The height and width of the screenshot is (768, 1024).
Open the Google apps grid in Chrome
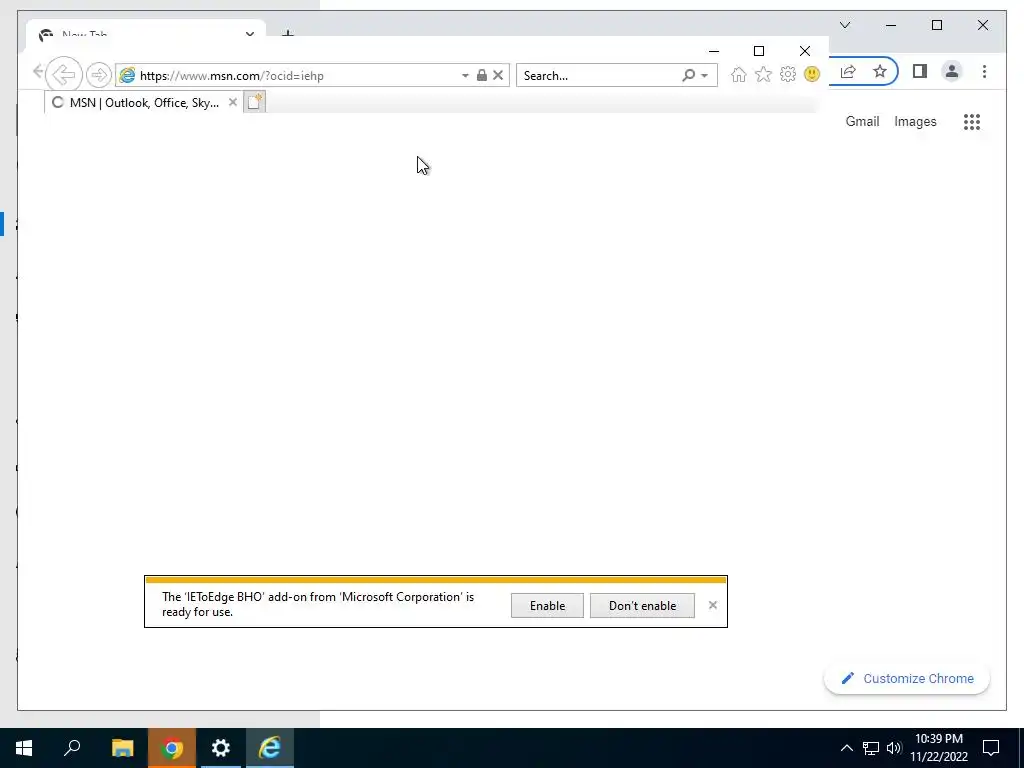click(x=972, y=122)
